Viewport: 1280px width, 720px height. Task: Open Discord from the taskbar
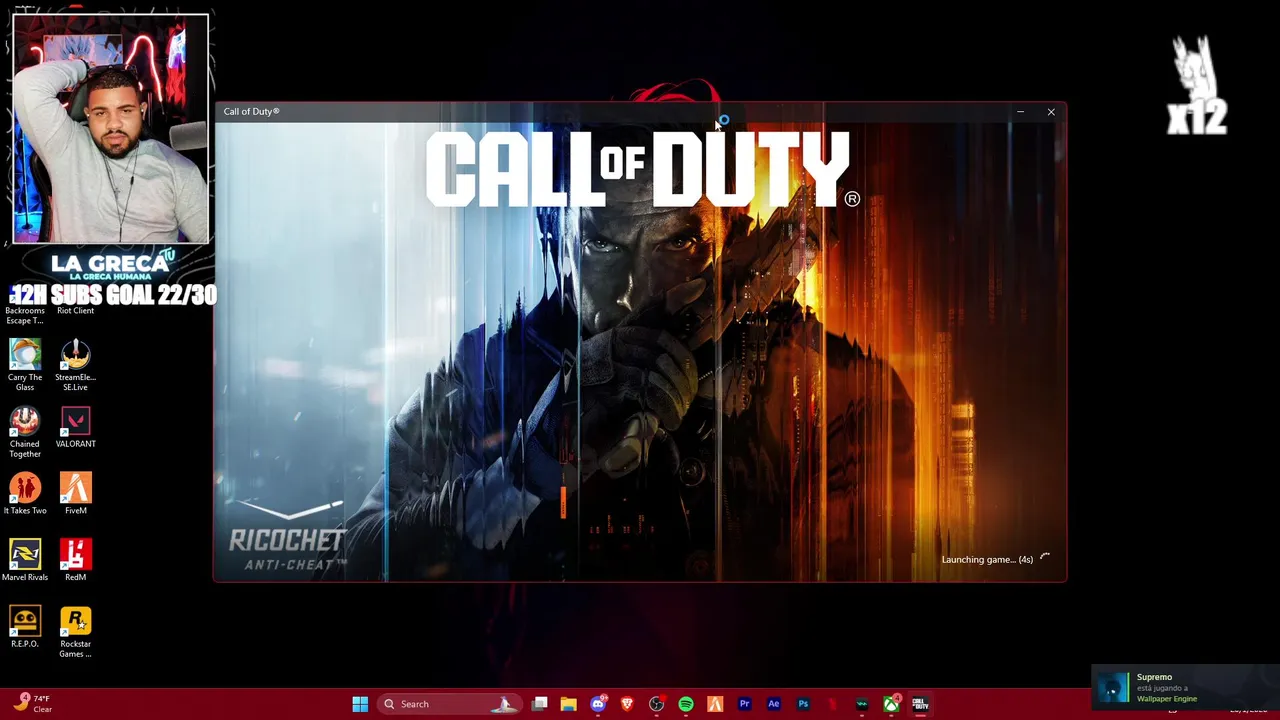pos(598,704)
